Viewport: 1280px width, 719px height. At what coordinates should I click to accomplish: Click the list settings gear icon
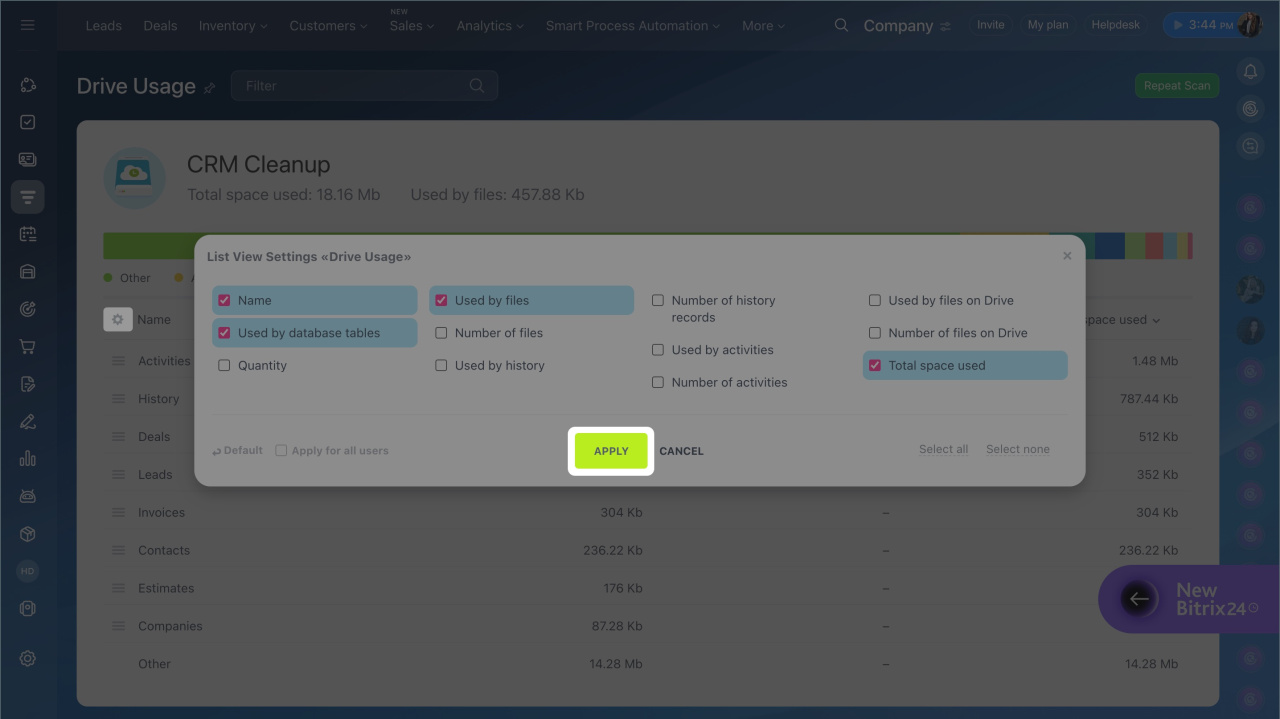pyautogui.click(x=117, y=320)
